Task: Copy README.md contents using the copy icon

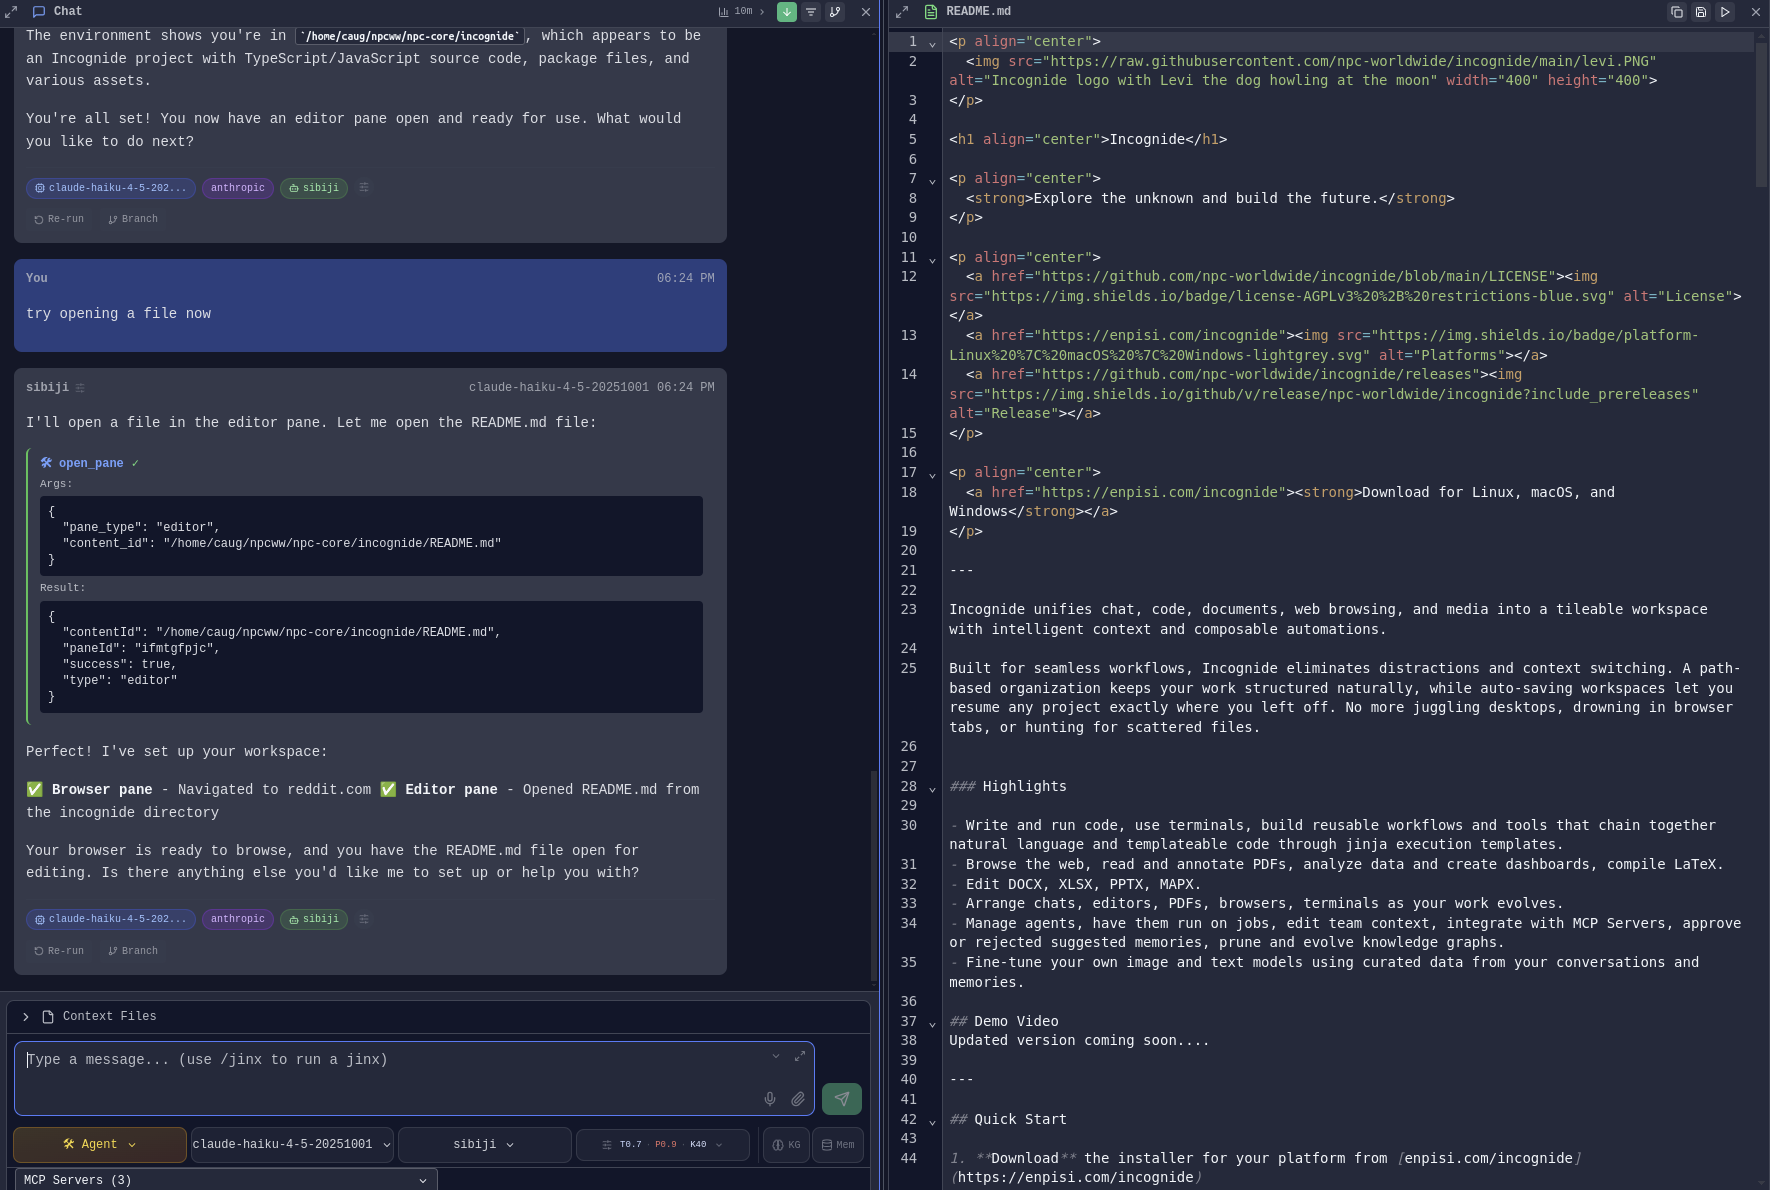Action: 1677,12
